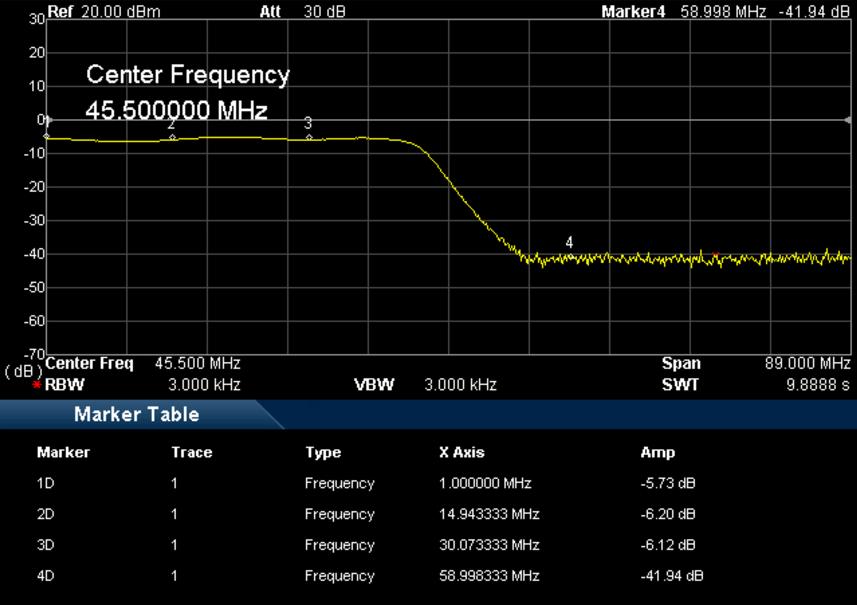
Task: Select the Center Freq 45.500 MHz value
Action: point(197,364)
